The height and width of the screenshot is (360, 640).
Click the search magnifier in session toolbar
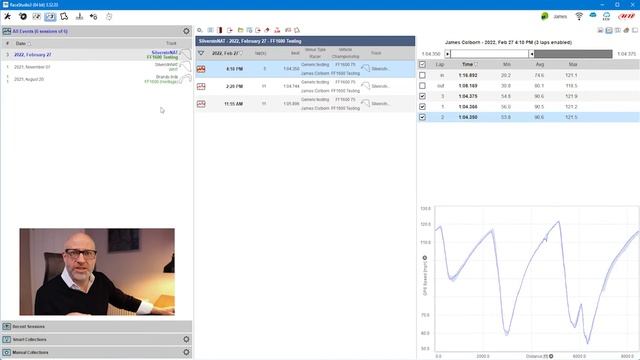coord(200,30)
